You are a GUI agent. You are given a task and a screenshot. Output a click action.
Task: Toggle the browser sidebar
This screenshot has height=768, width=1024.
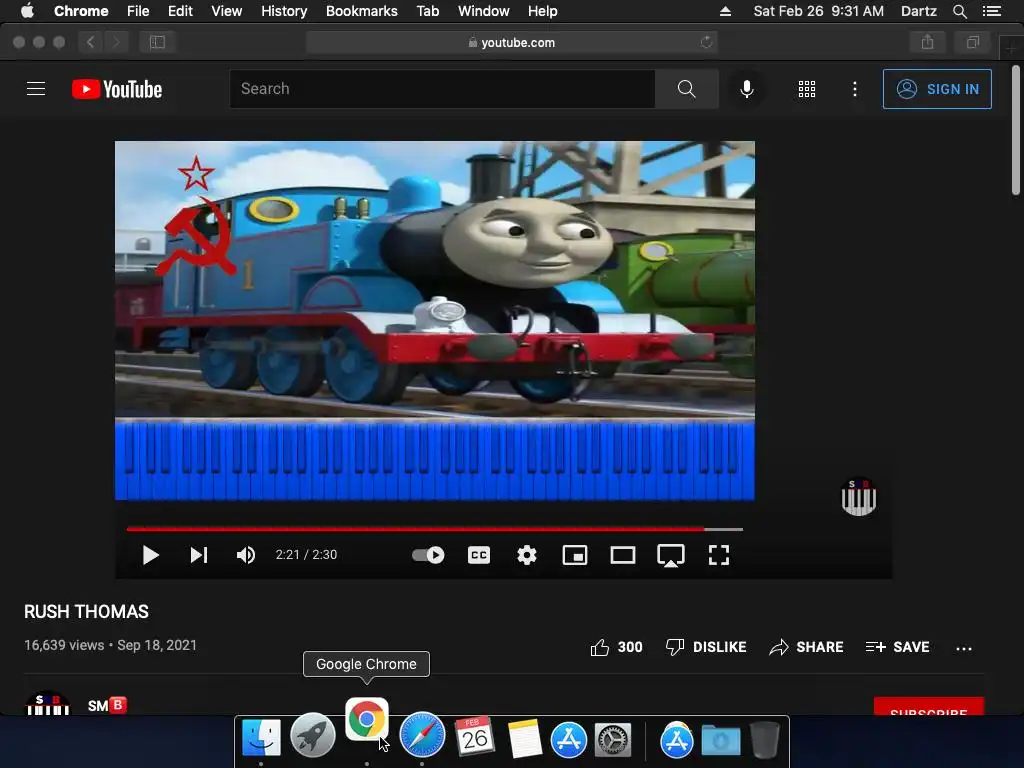(x=157, y=42)
